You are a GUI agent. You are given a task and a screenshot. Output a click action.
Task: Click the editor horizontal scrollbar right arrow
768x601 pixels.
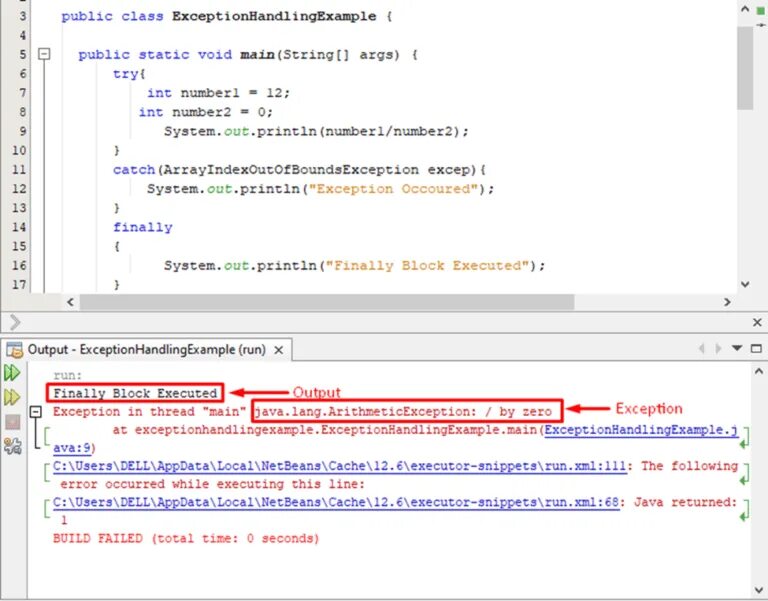click(727, 302)
